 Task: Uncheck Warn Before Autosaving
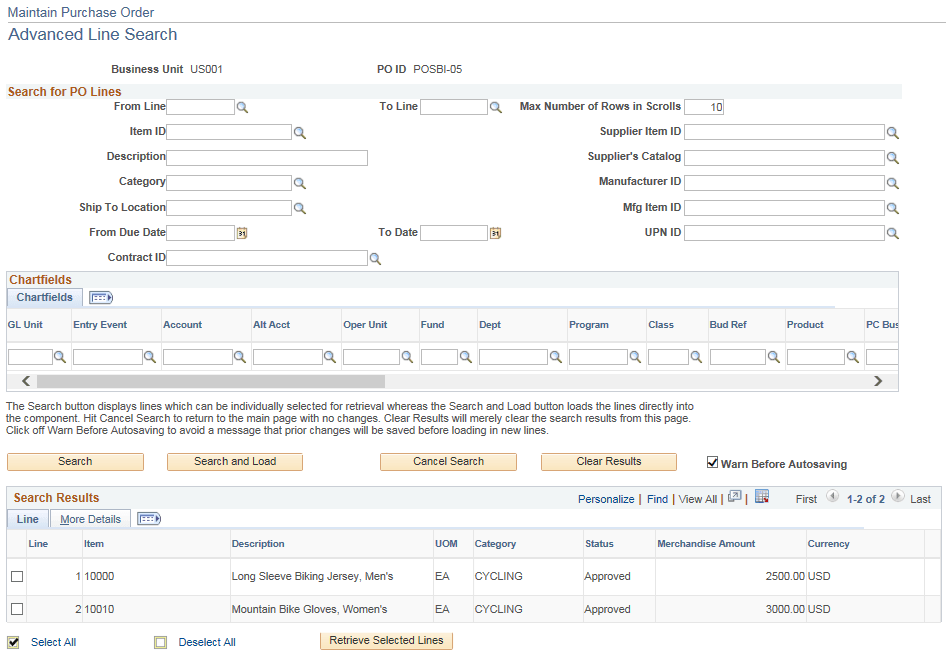coord(713,462)
